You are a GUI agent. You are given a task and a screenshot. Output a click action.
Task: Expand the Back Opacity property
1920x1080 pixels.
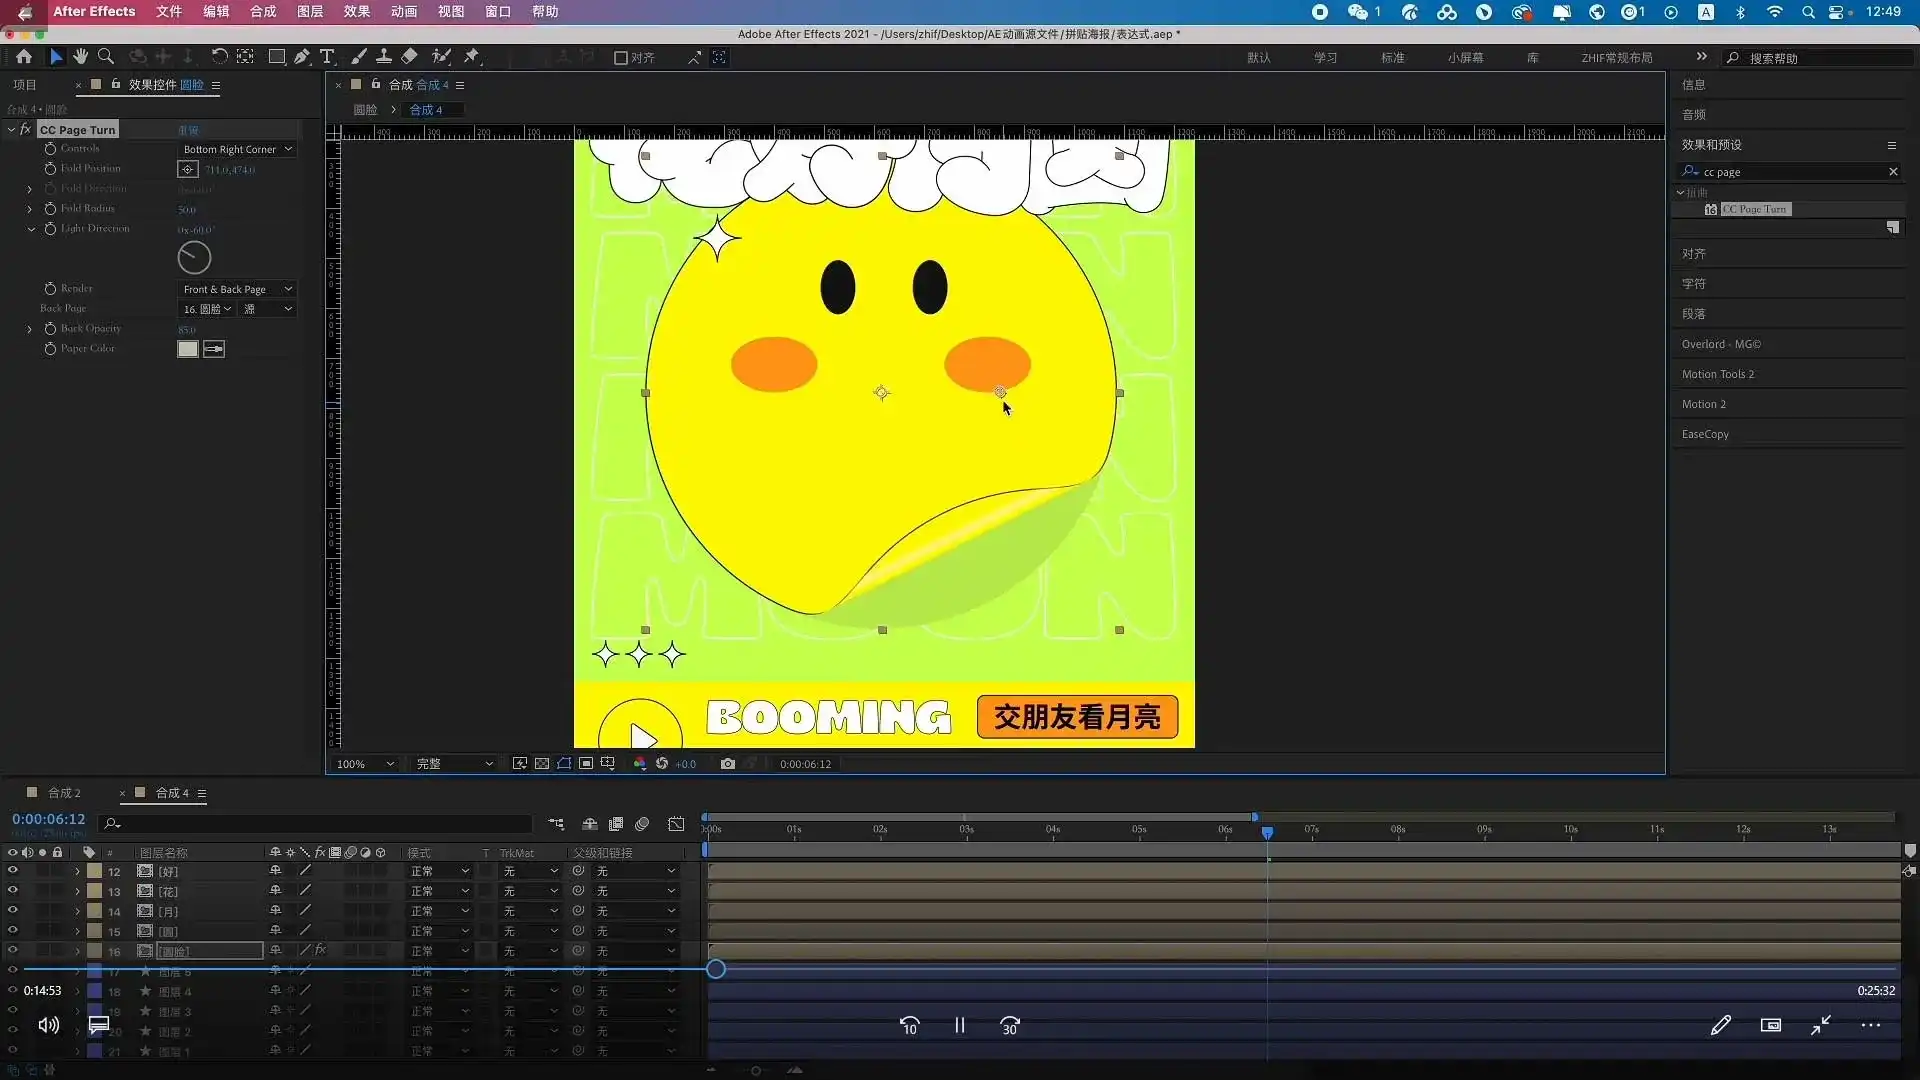pos(30,329)
